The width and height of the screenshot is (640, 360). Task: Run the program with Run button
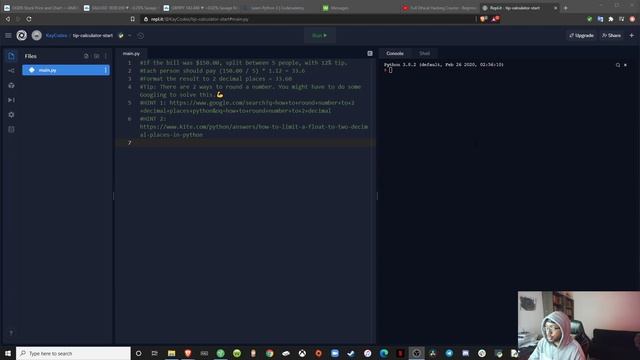[320, 36]
